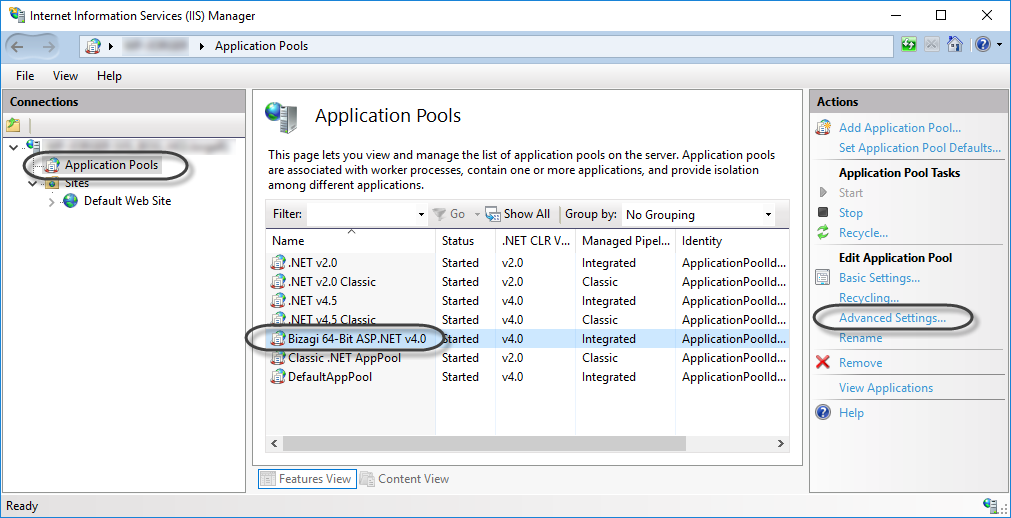1011x518 pixels.
Task: Click the DefaultAppPool name text
Action: tap(330, 377)
